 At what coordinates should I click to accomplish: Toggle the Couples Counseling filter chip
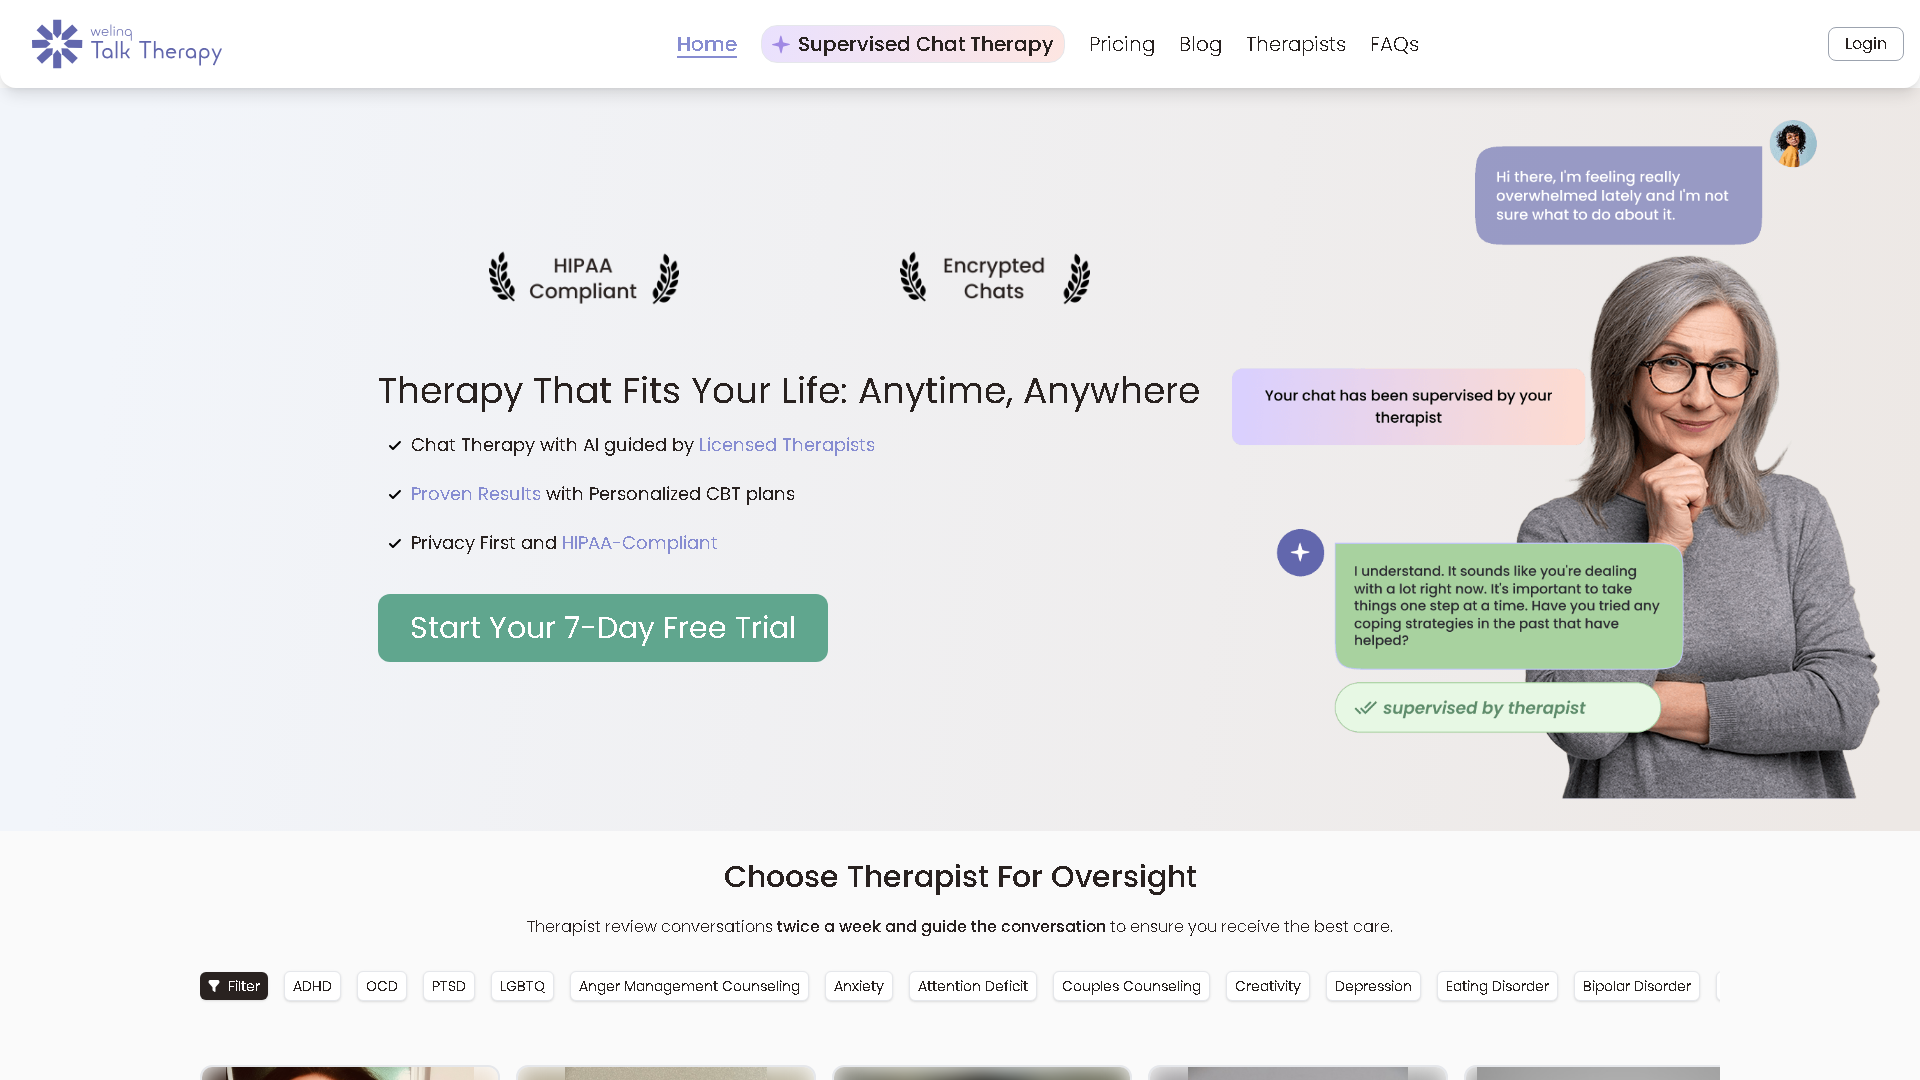pos(1131,986)
